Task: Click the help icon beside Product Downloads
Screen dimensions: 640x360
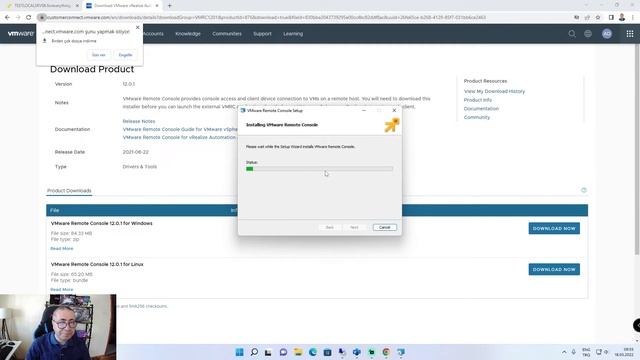Action: (584, 190)
